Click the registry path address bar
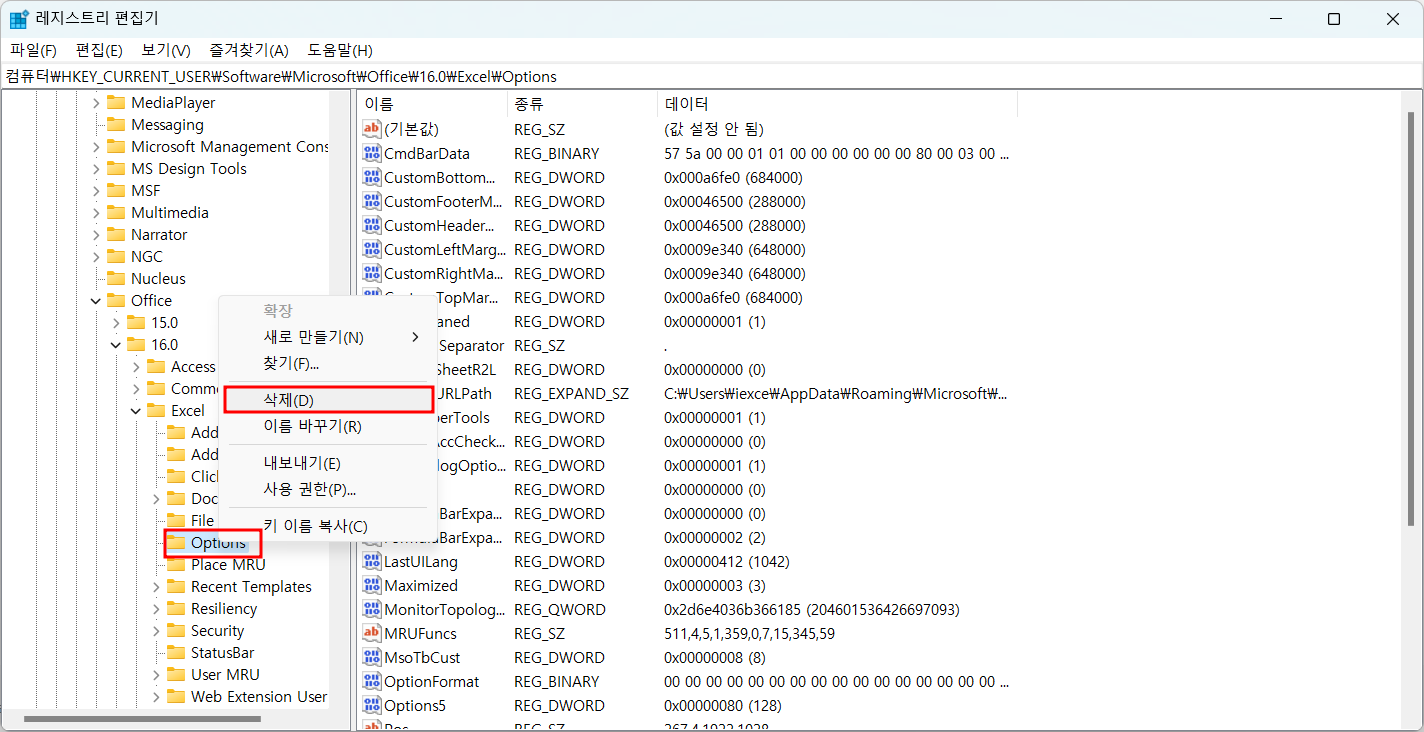Image resolution: width=1424 pixels, height=732 pixels. (x=712, y=77)
